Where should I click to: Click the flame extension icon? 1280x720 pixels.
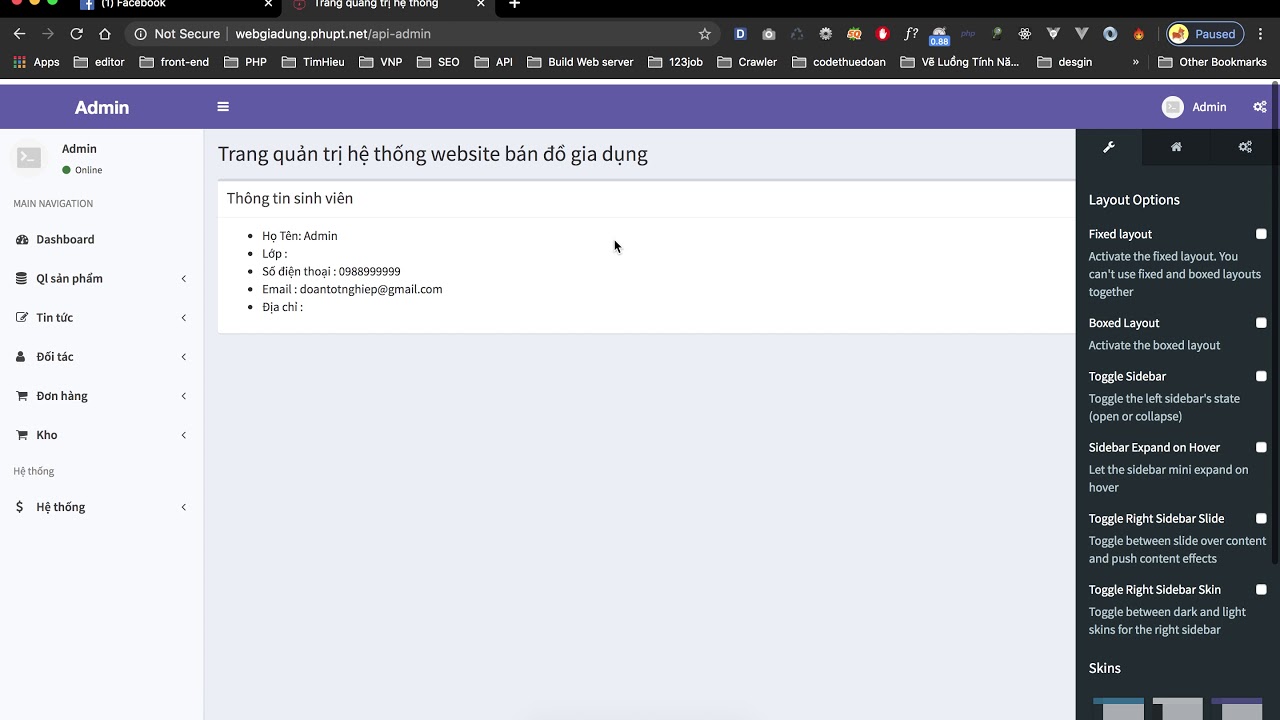click(x=1138, y=34)
